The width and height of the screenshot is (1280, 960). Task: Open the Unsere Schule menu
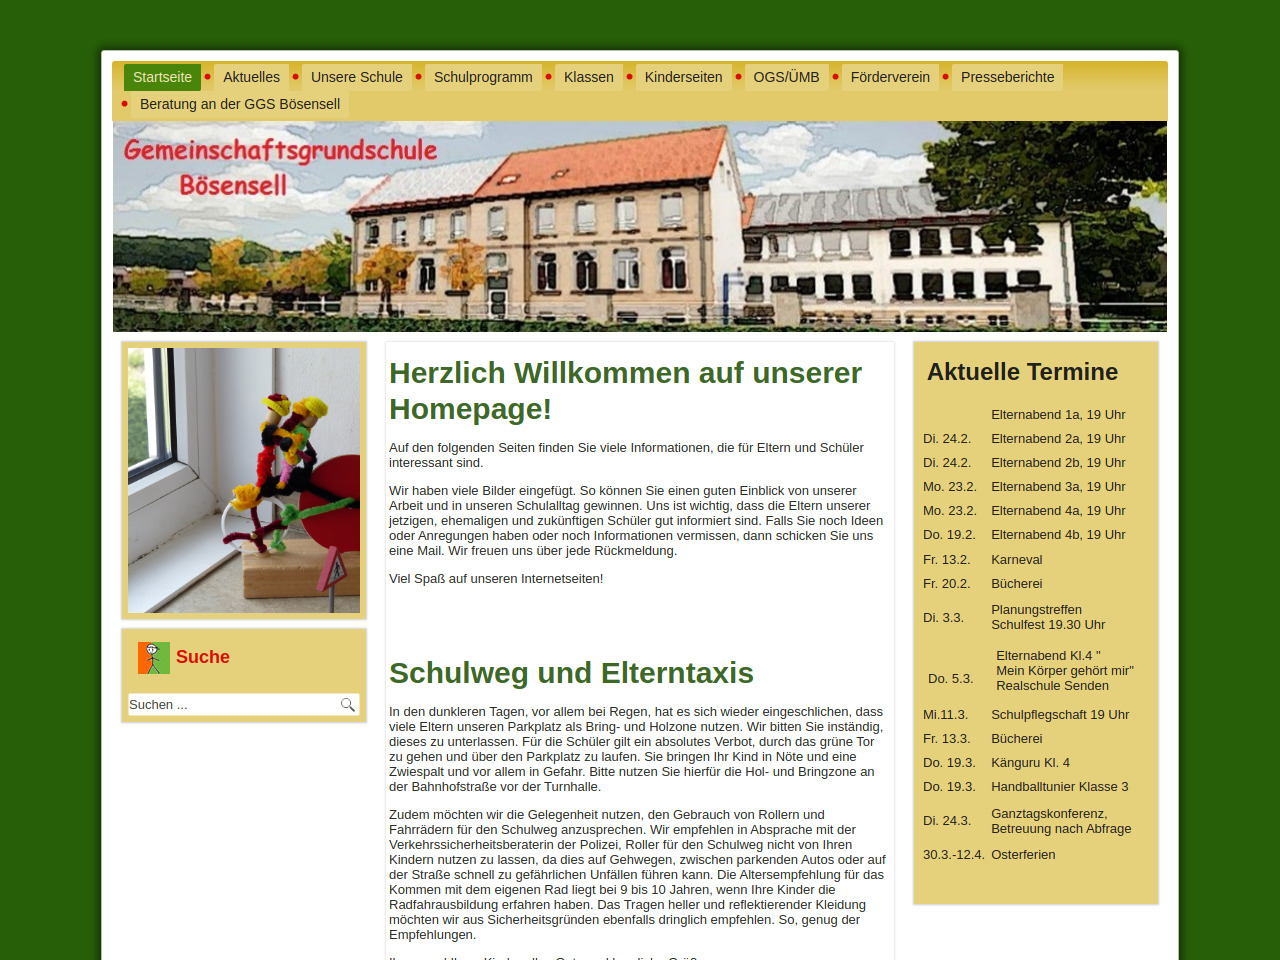pyautogui.click(x=356, y=77)
